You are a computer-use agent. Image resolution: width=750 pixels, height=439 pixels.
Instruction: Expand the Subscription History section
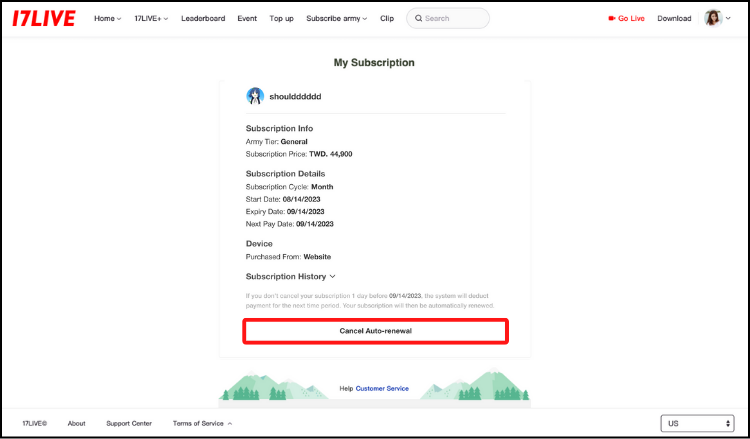click(x=290, y=276)
